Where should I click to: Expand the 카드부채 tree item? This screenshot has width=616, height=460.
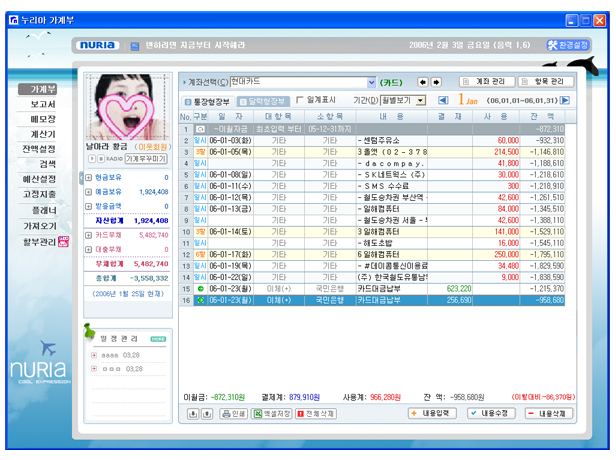click(89, 234)
